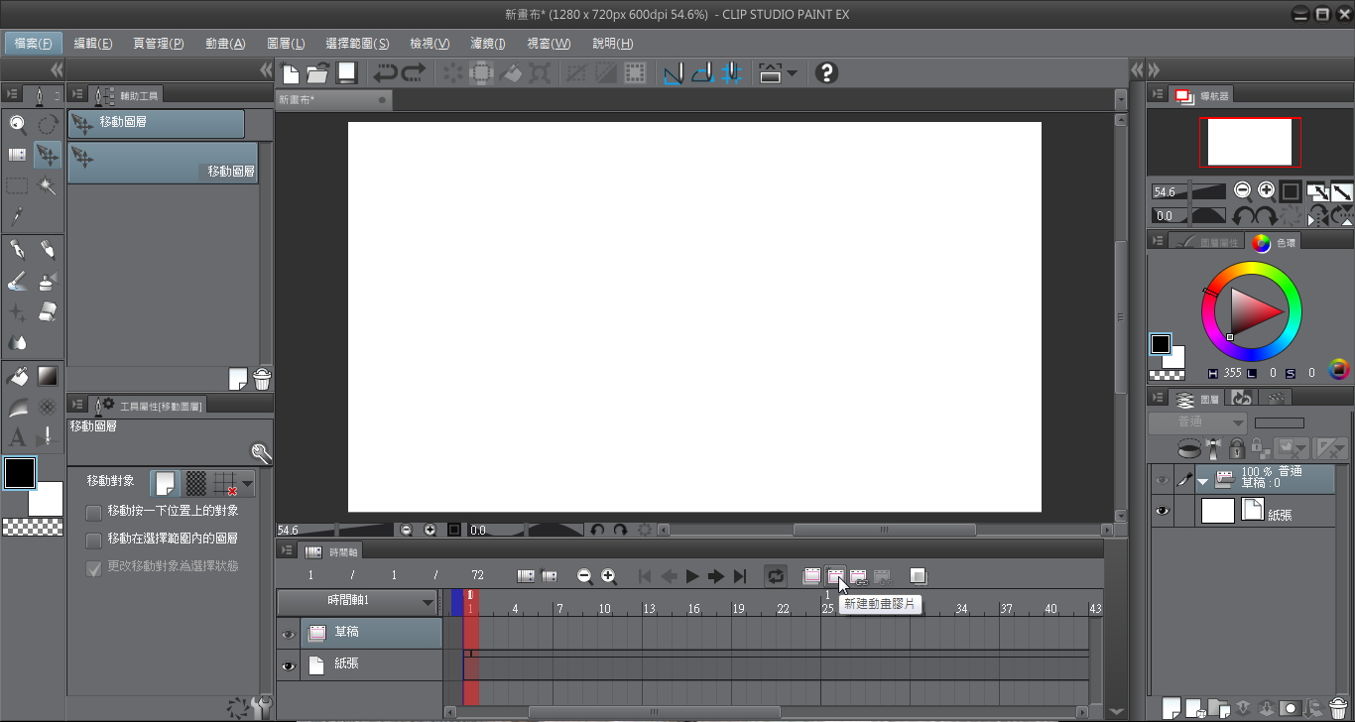
Task: Open the 濾鏡(I) menu
Action: point(488,44)
